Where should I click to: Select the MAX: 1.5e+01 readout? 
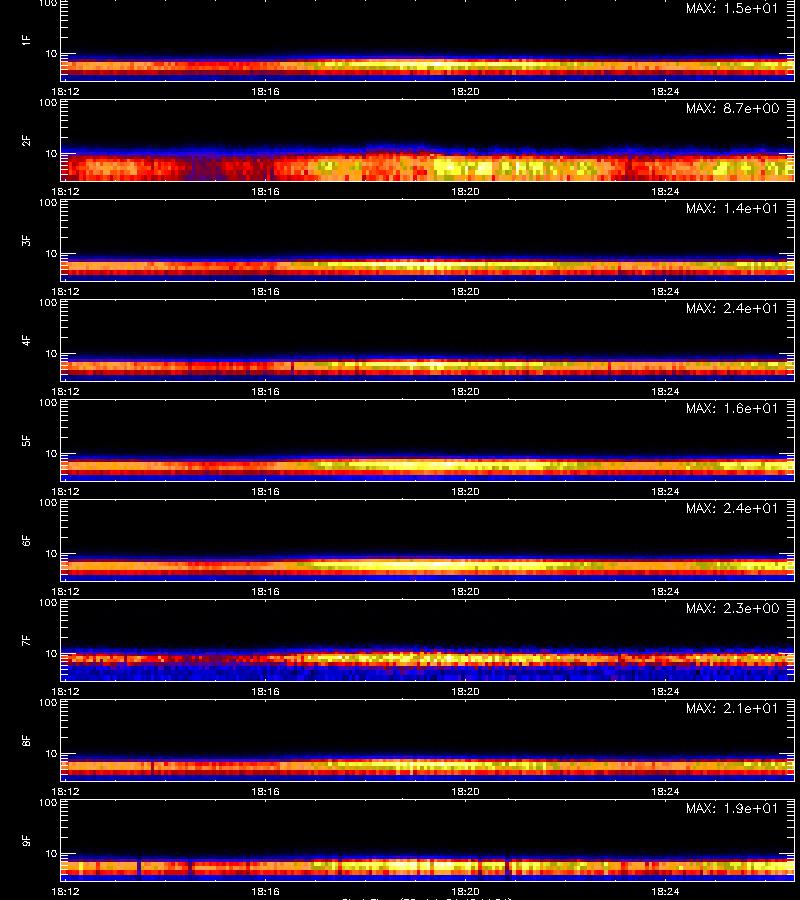point(732,9)
